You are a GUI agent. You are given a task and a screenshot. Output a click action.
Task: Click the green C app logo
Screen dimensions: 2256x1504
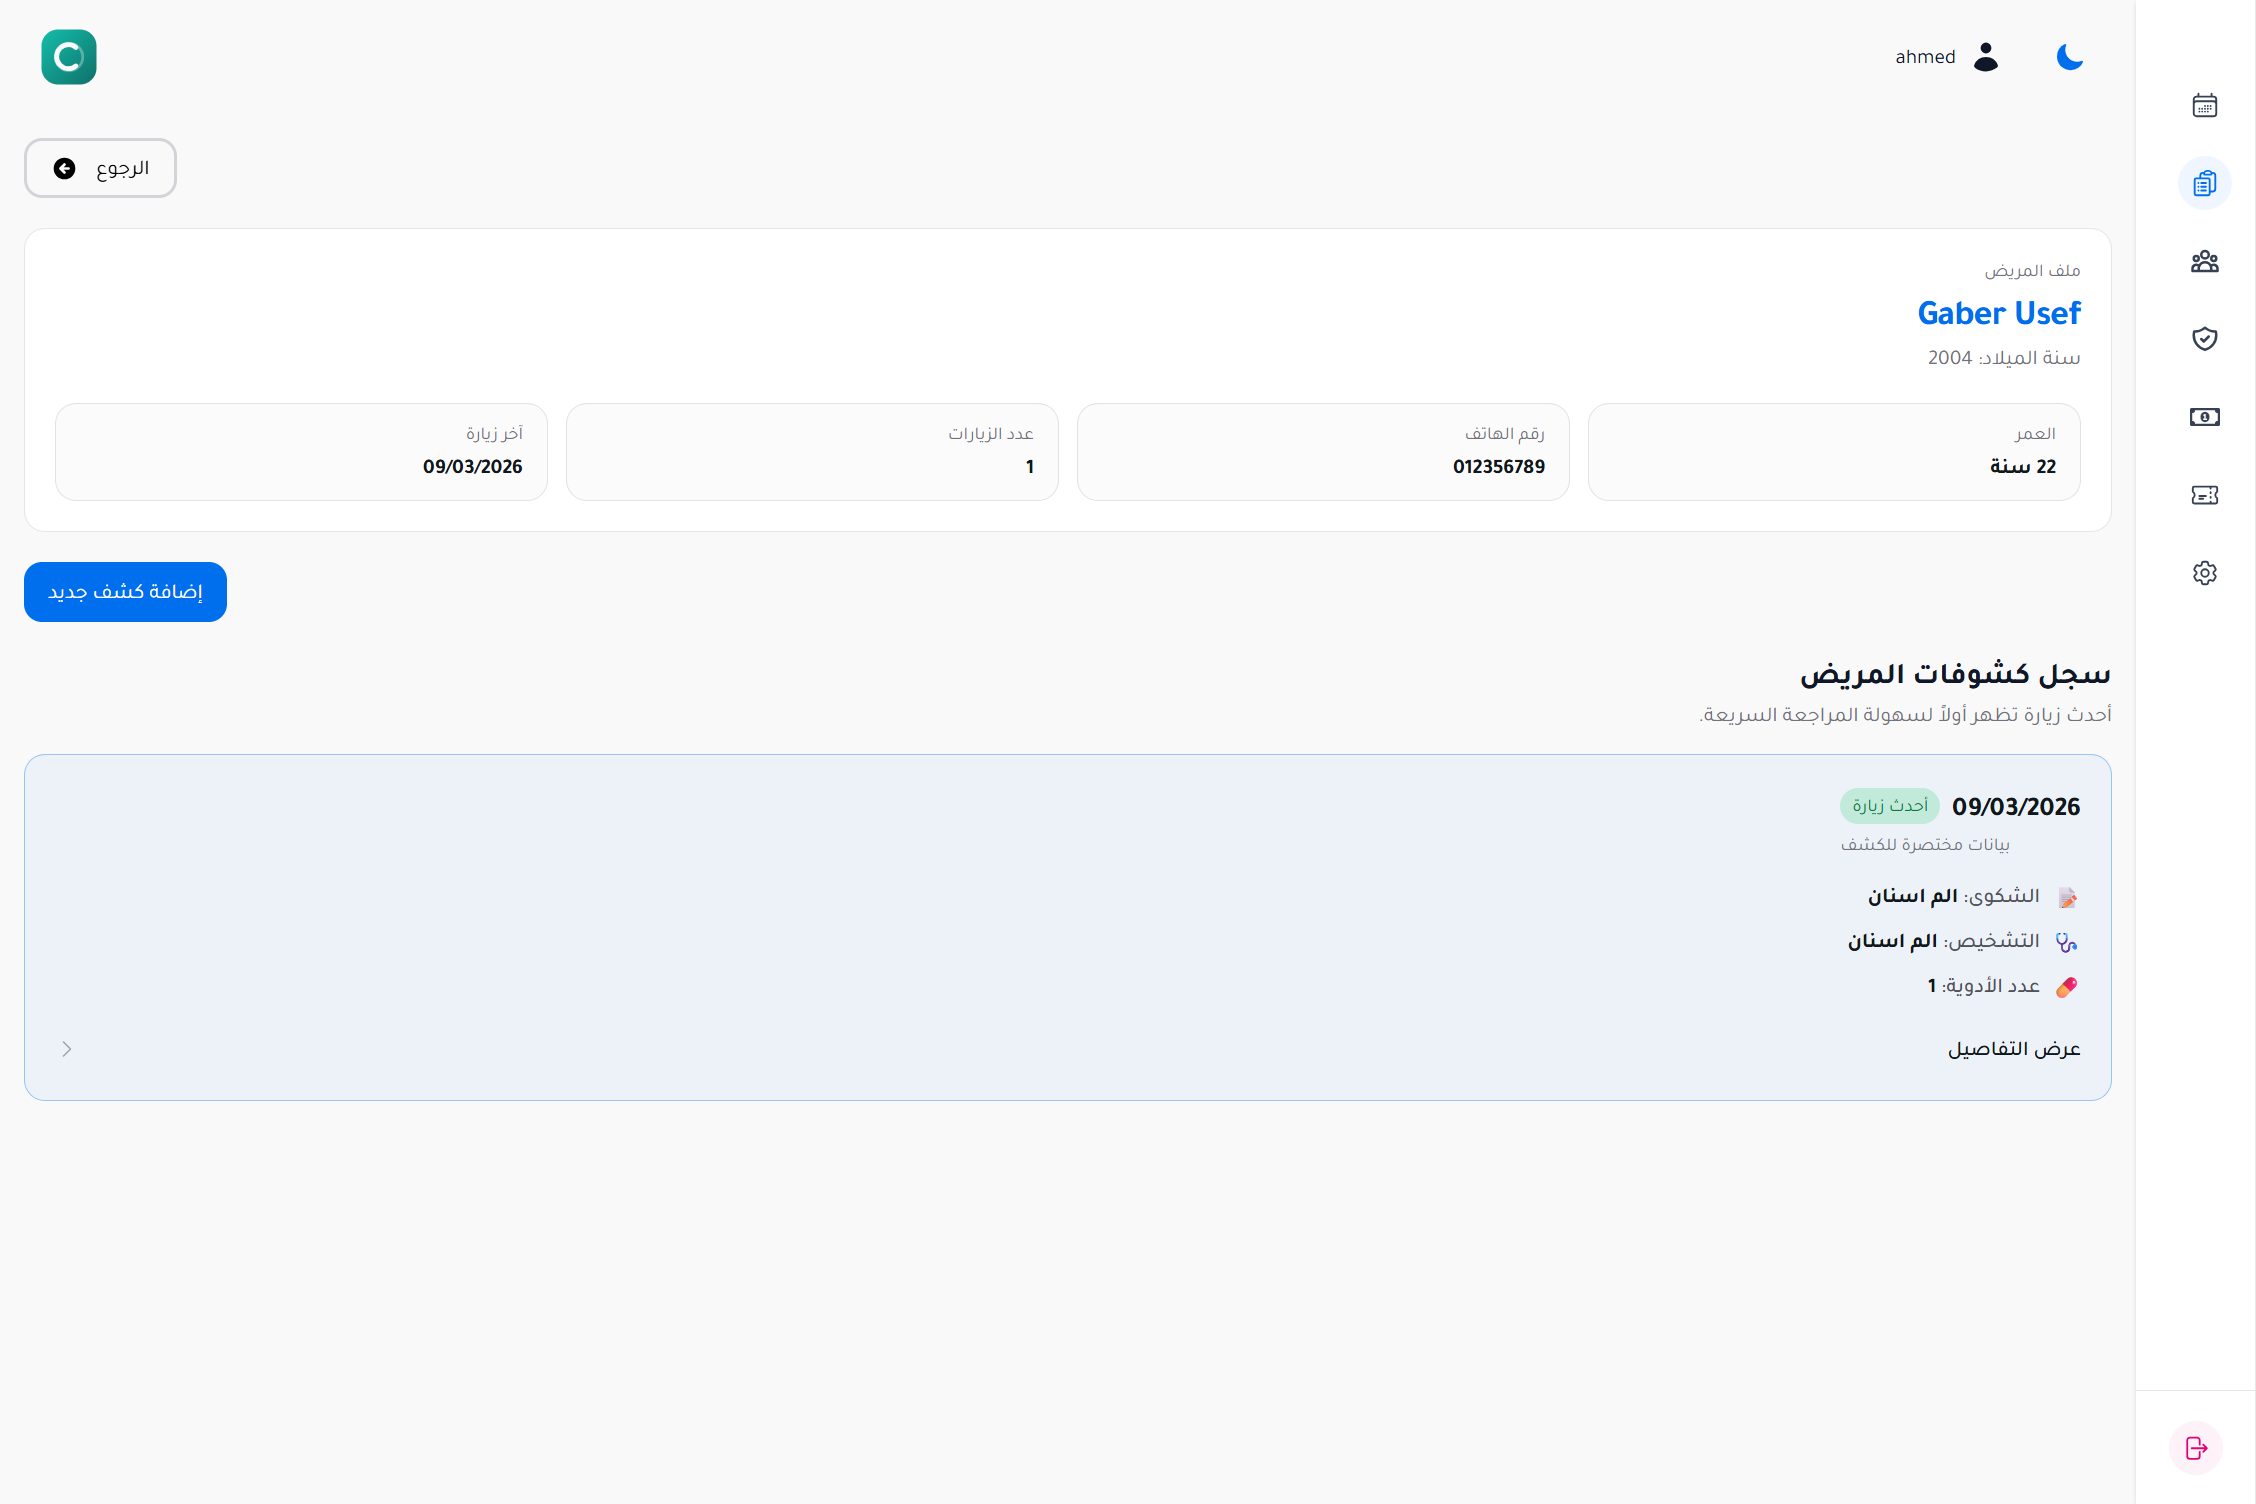tap(69, 57)
